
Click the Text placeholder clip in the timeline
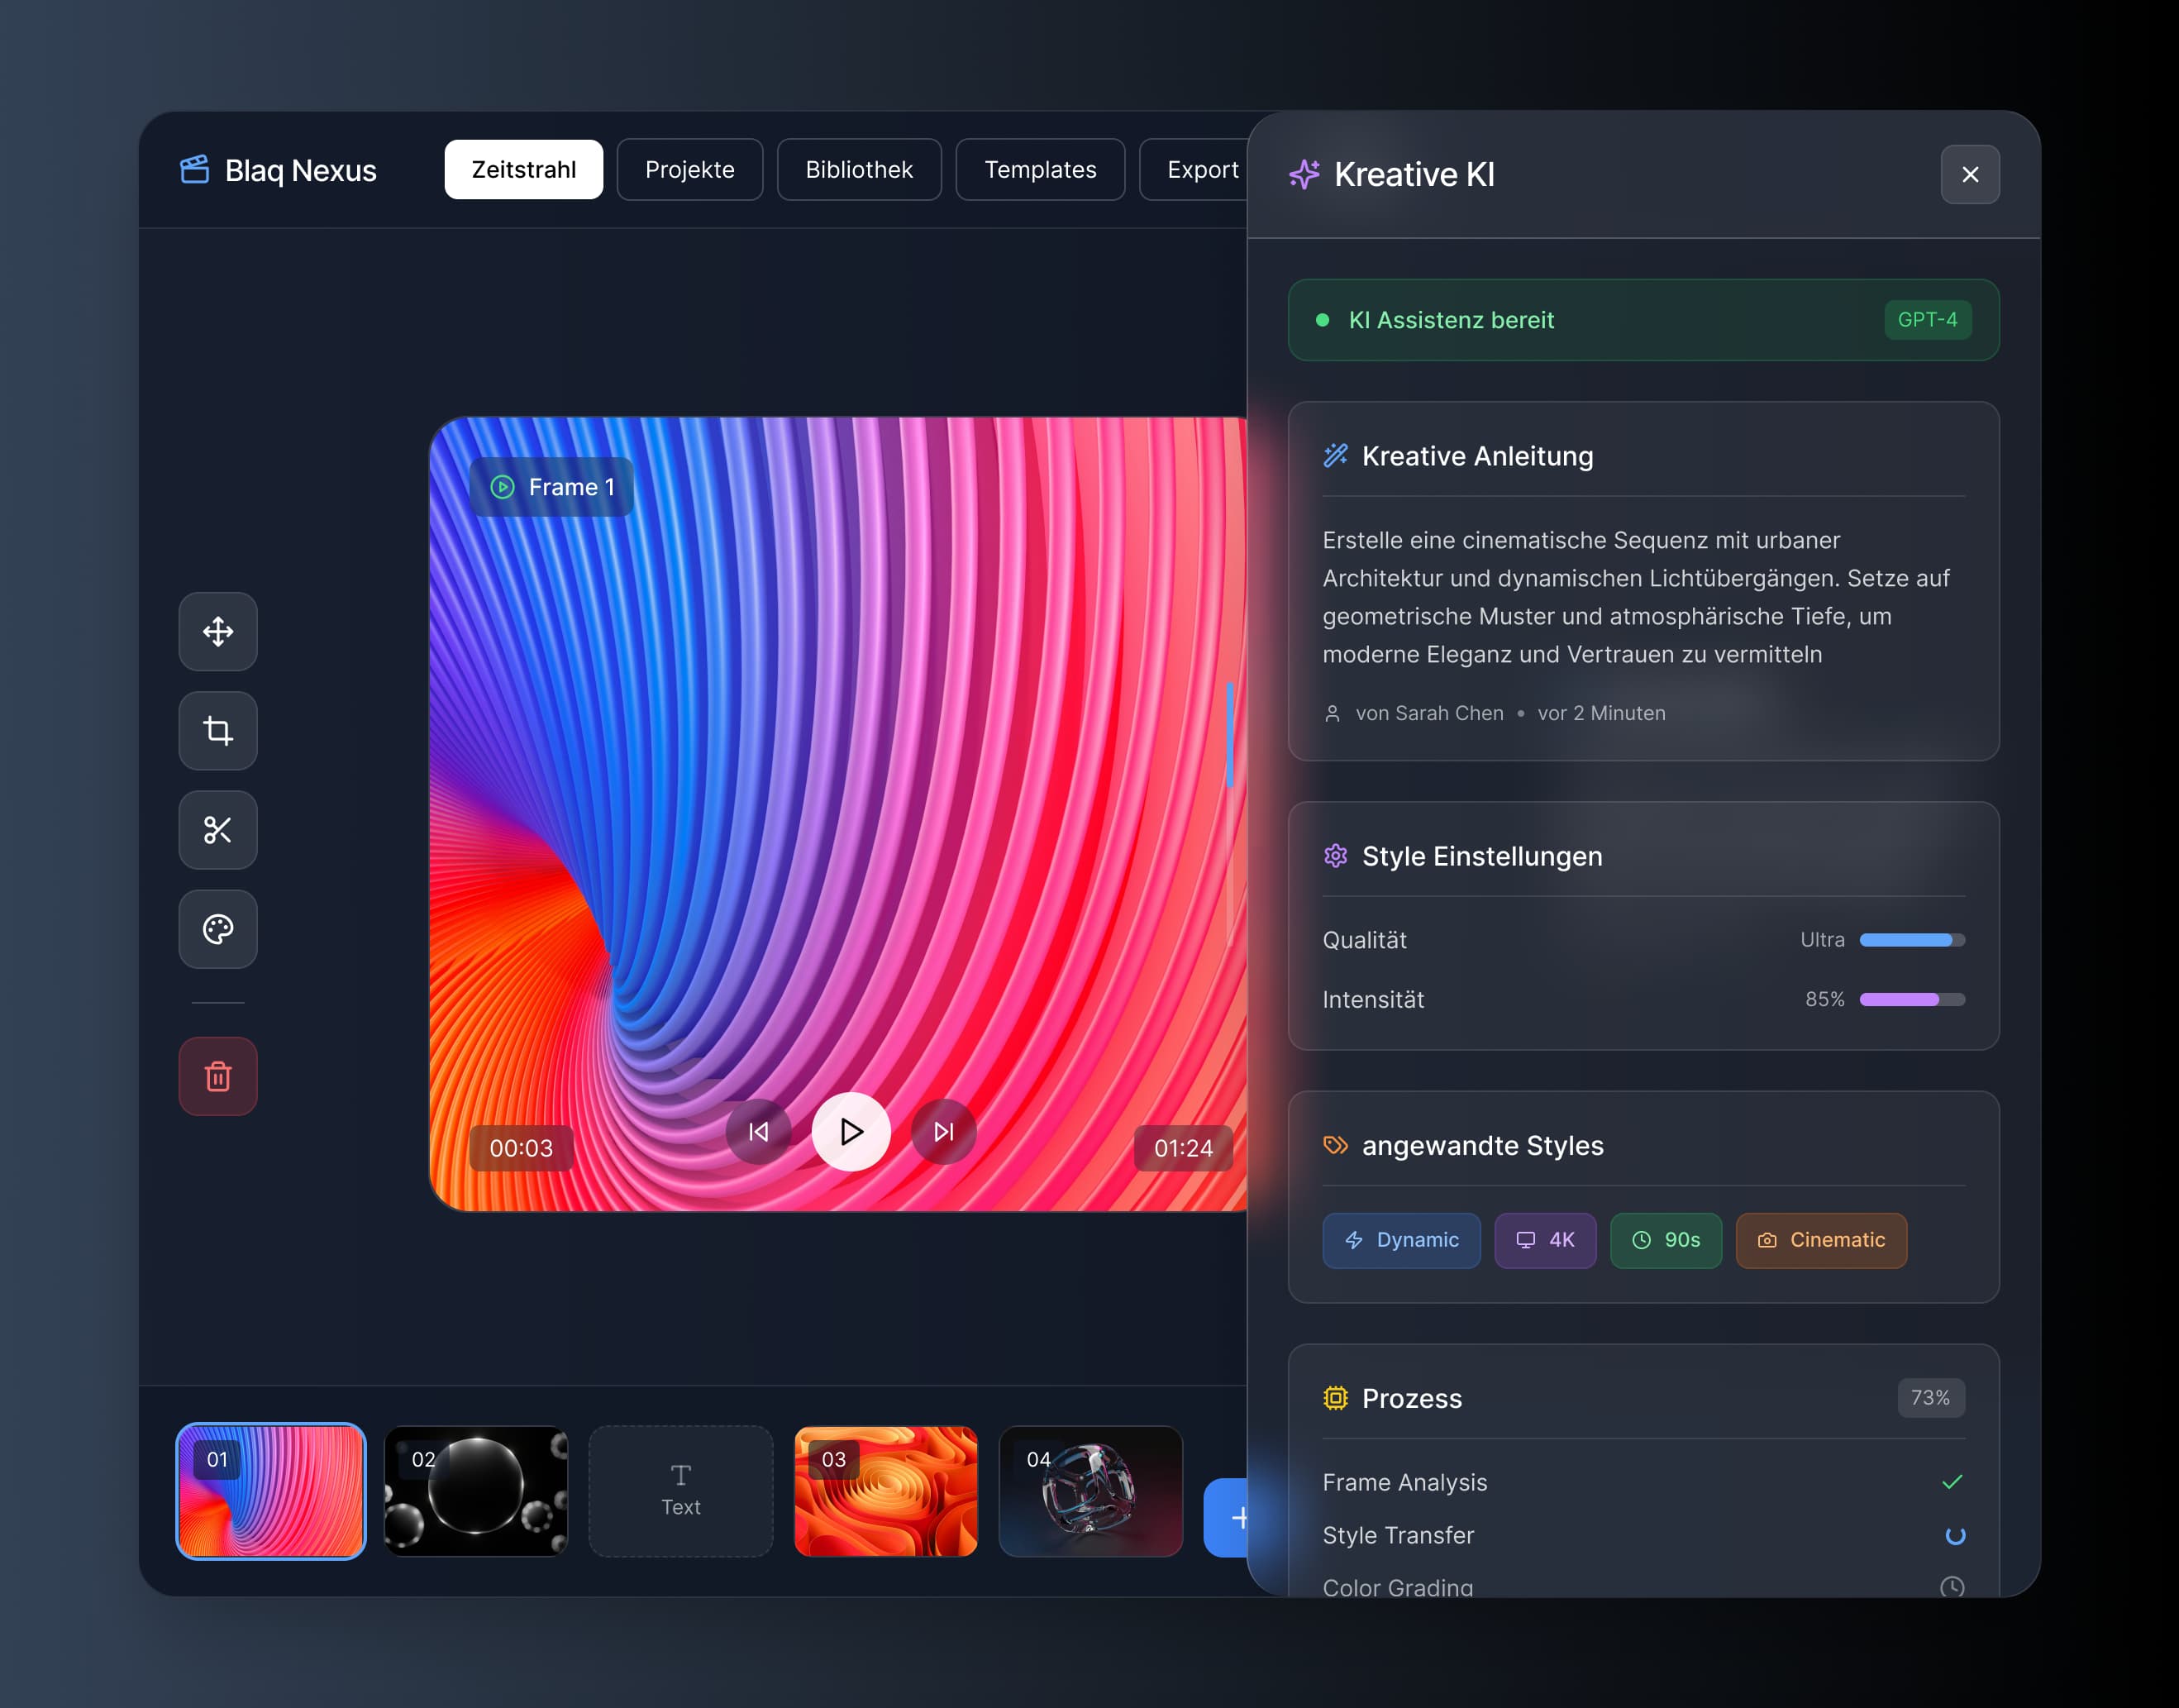(680, 1490)
